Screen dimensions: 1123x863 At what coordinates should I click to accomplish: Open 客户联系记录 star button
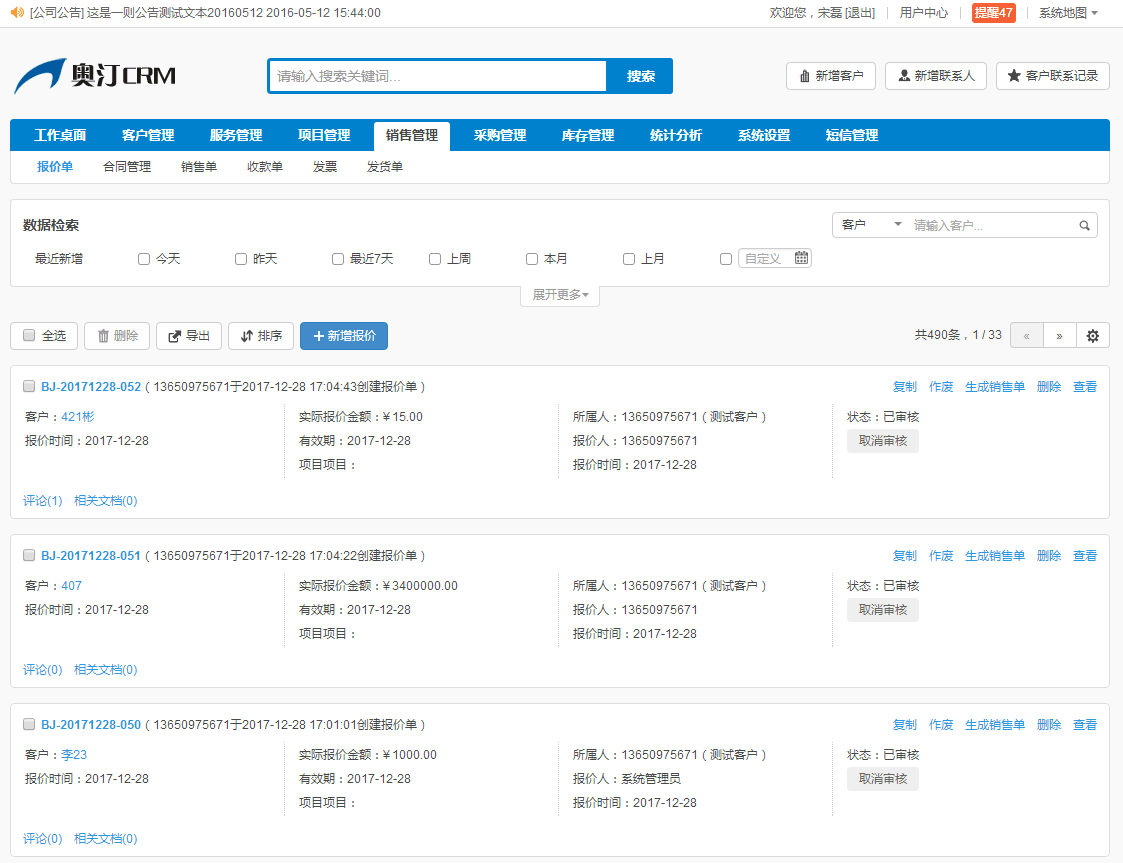click(1052, 76)
